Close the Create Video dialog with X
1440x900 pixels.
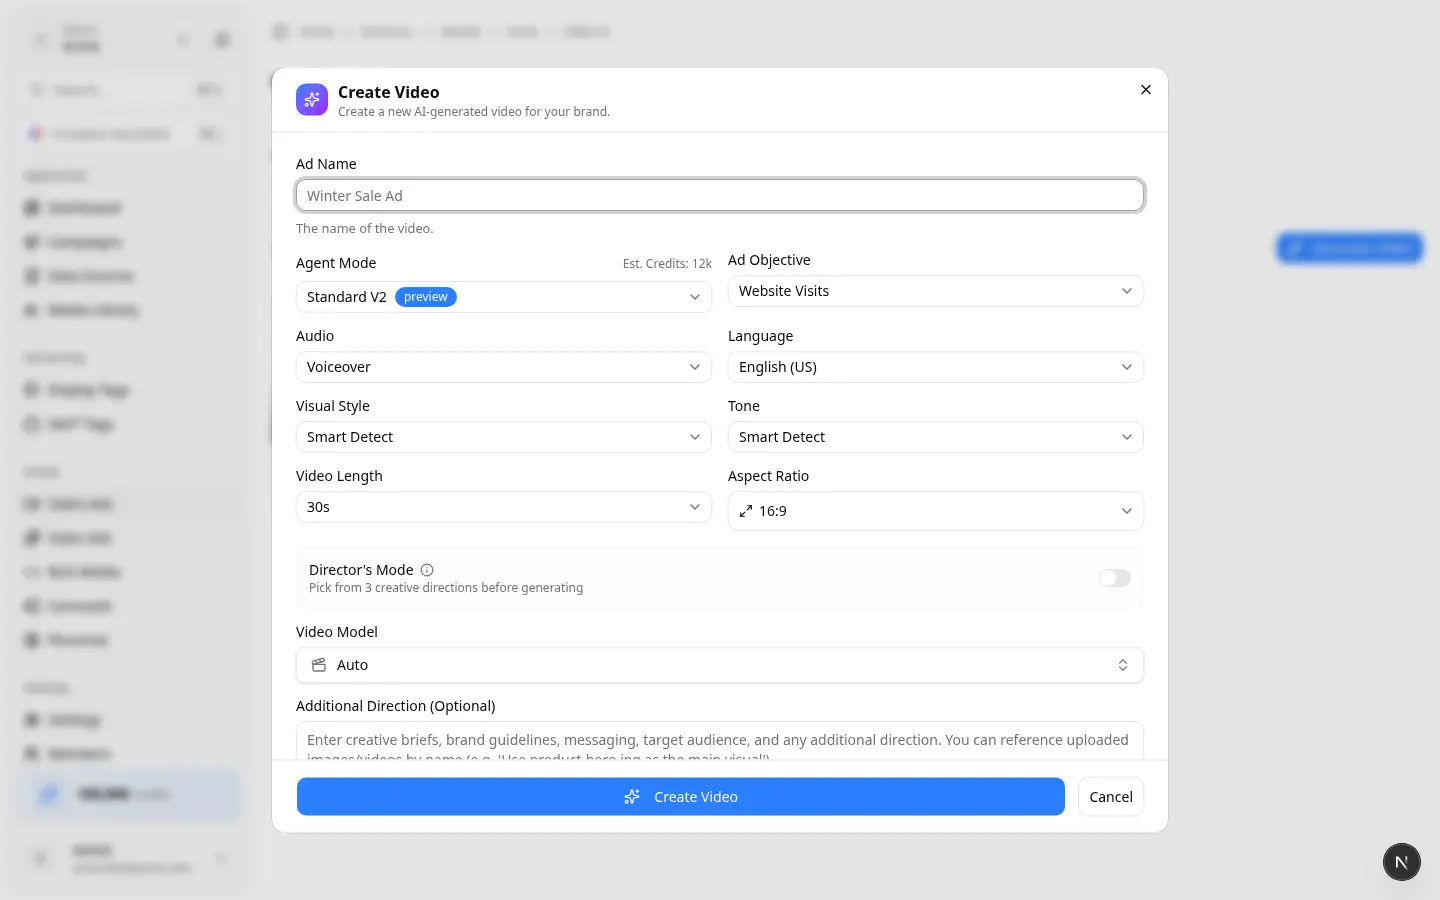point(1146,90)
